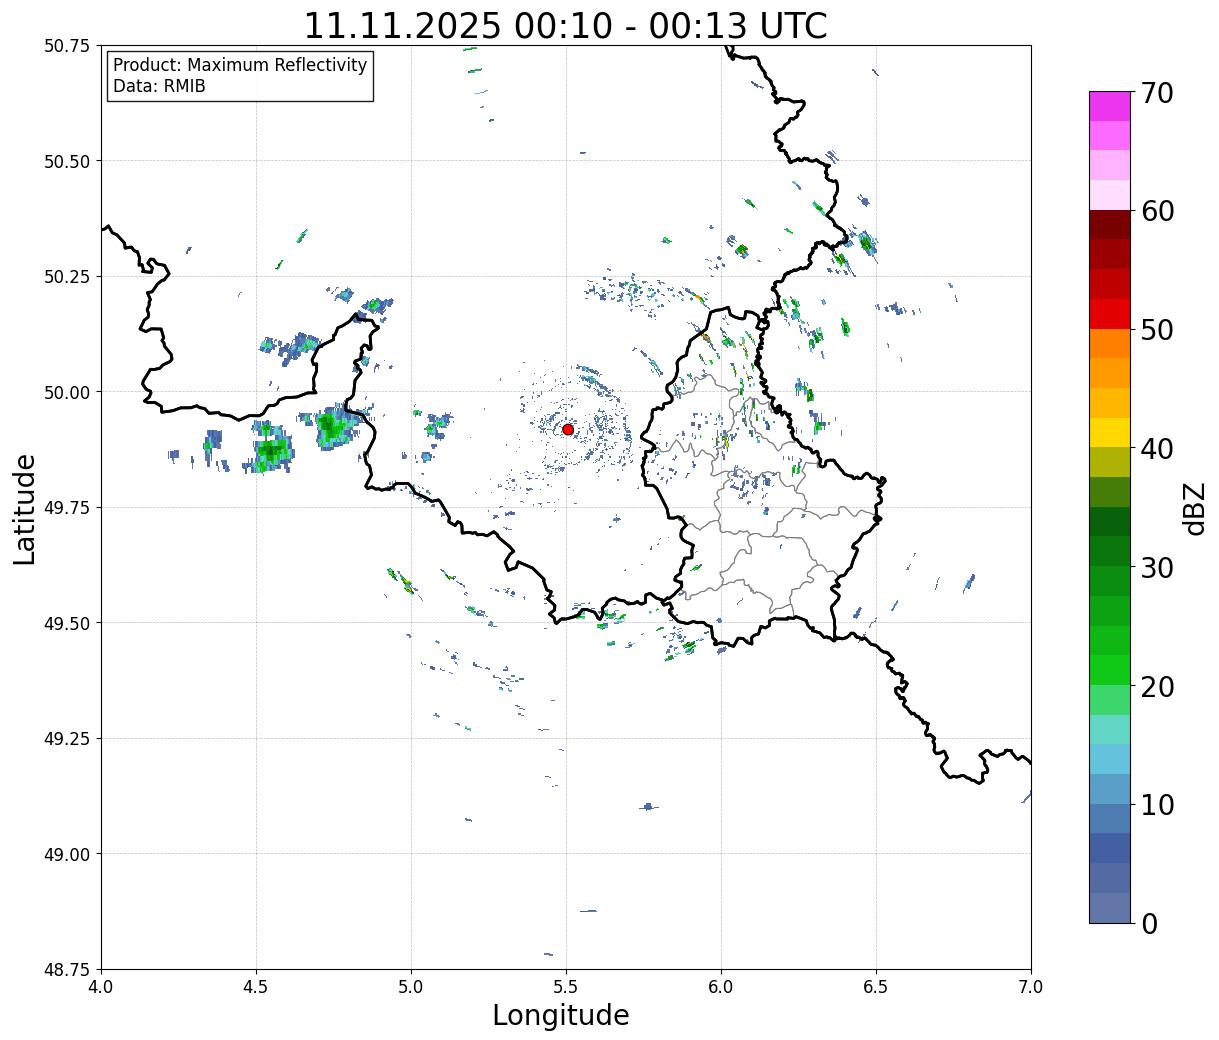Click the colorbar tick label 20
Viewport: 1219px width, 1040px height.
tap(1156, 687)
